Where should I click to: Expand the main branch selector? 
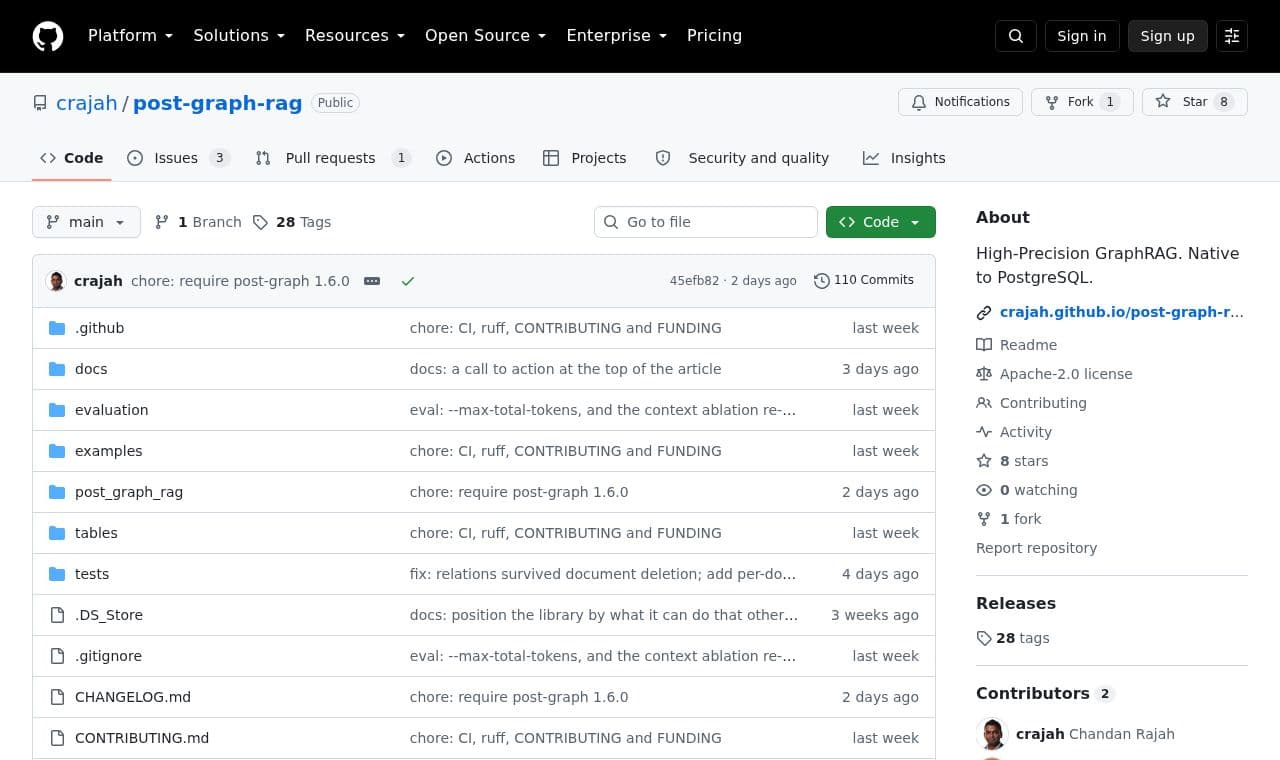point(86,222)
